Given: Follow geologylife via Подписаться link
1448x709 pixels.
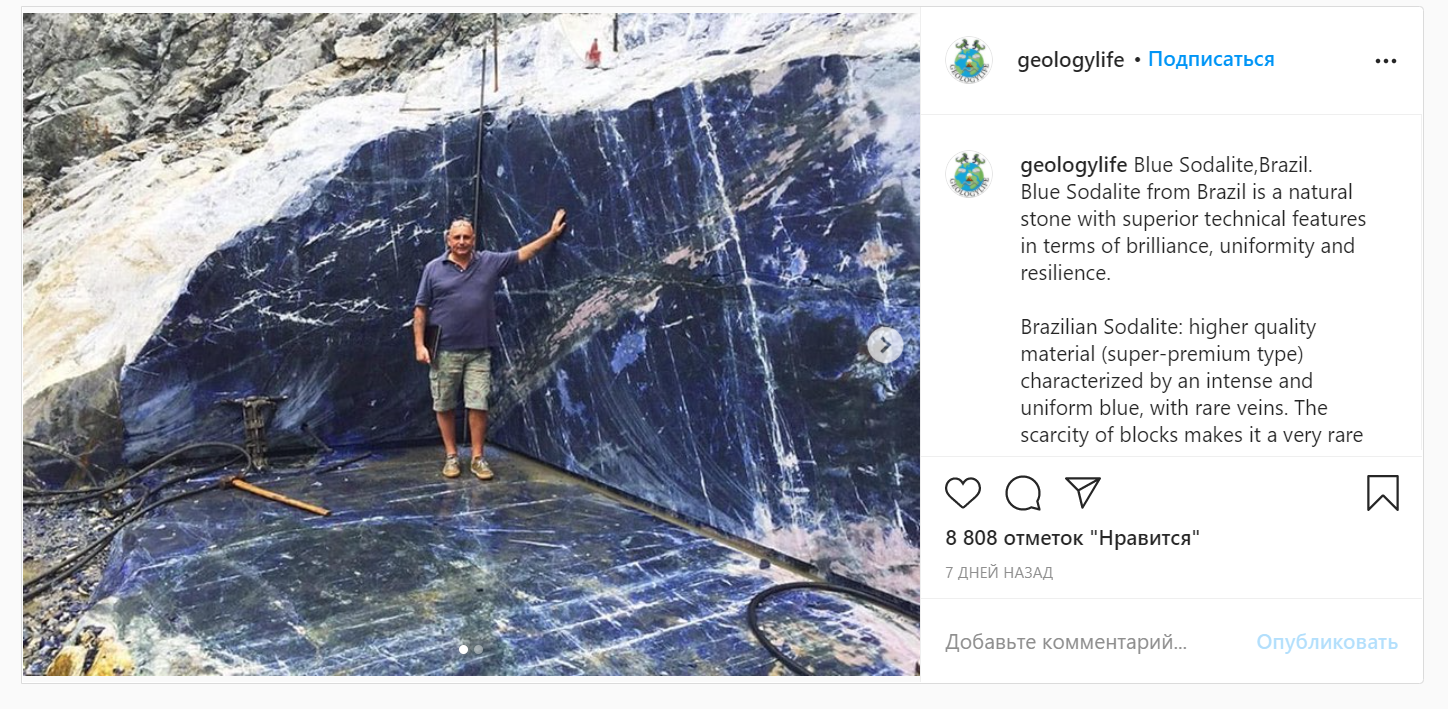Looking at the screenshot, I should coord(1211,60).
